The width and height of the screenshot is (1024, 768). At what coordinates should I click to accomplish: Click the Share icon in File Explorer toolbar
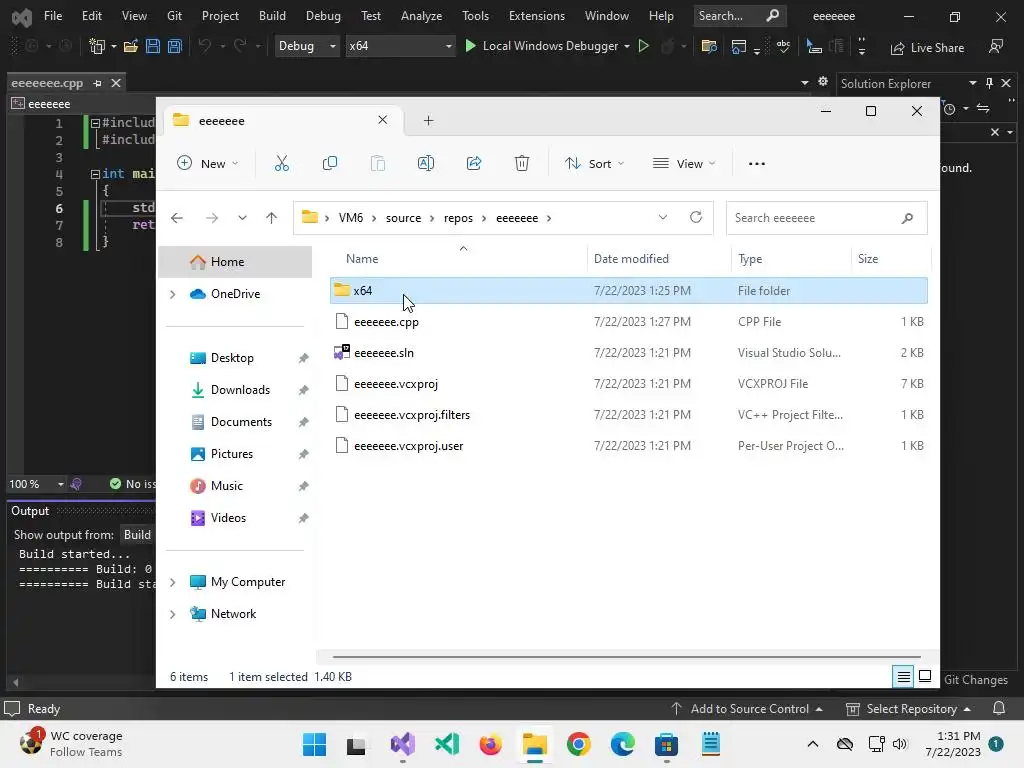[474, 163]
